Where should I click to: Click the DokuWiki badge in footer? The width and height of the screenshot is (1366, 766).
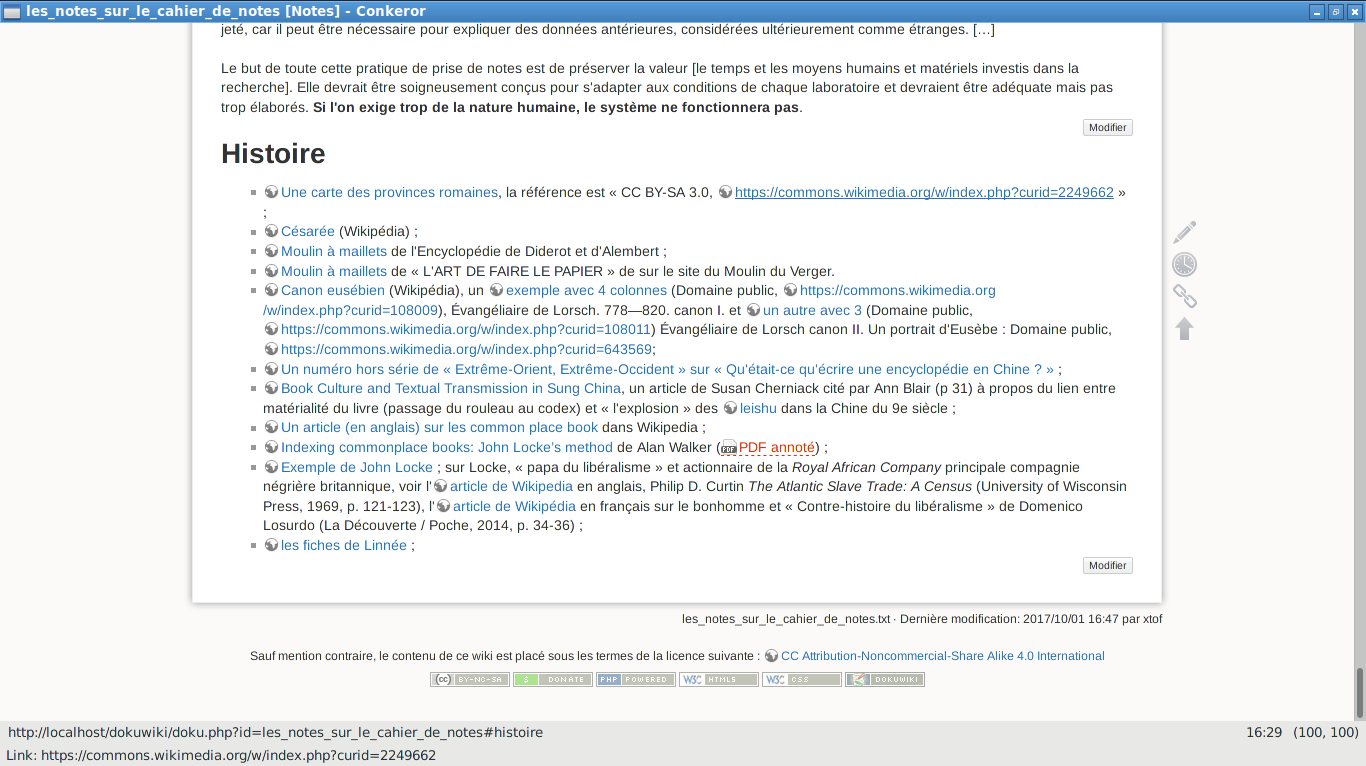pos(884,680)
